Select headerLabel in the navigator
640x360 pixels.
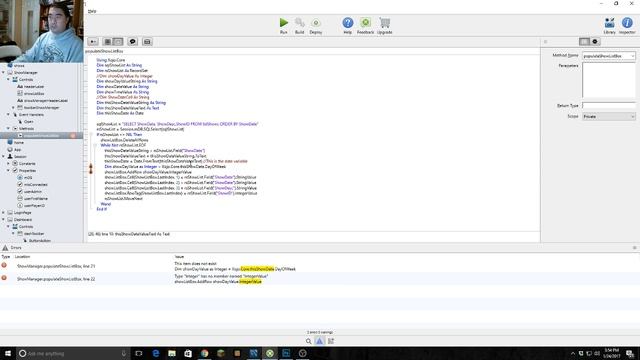33,87
